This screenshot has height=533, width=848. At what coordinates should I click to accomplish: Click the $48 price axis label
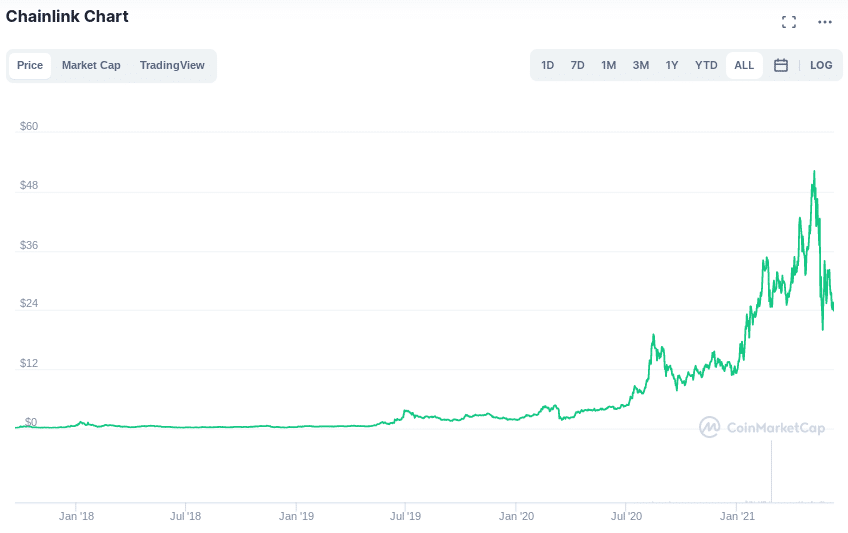29,185
